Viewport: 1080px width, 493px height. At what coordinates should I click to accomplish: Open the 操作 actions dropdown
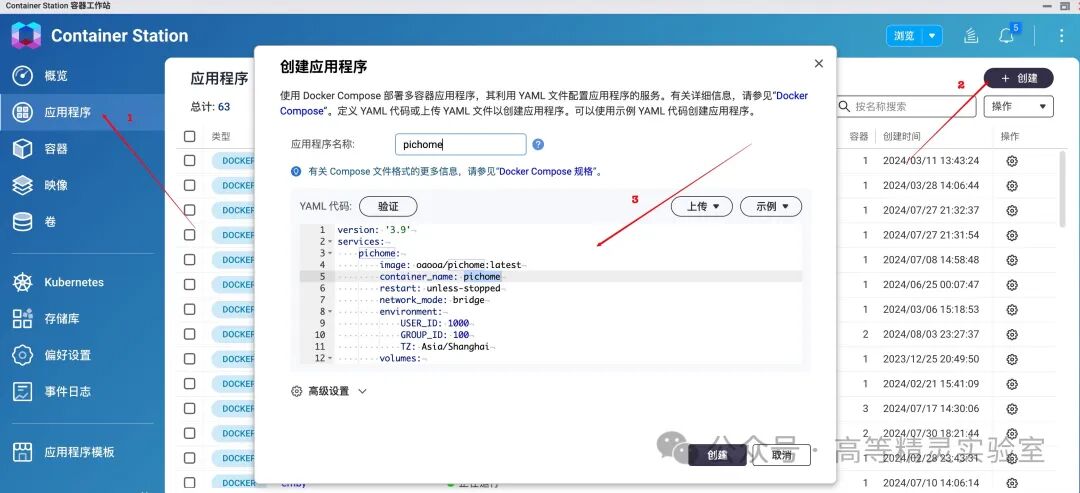pyautogui.click(x=1019, y=107)
